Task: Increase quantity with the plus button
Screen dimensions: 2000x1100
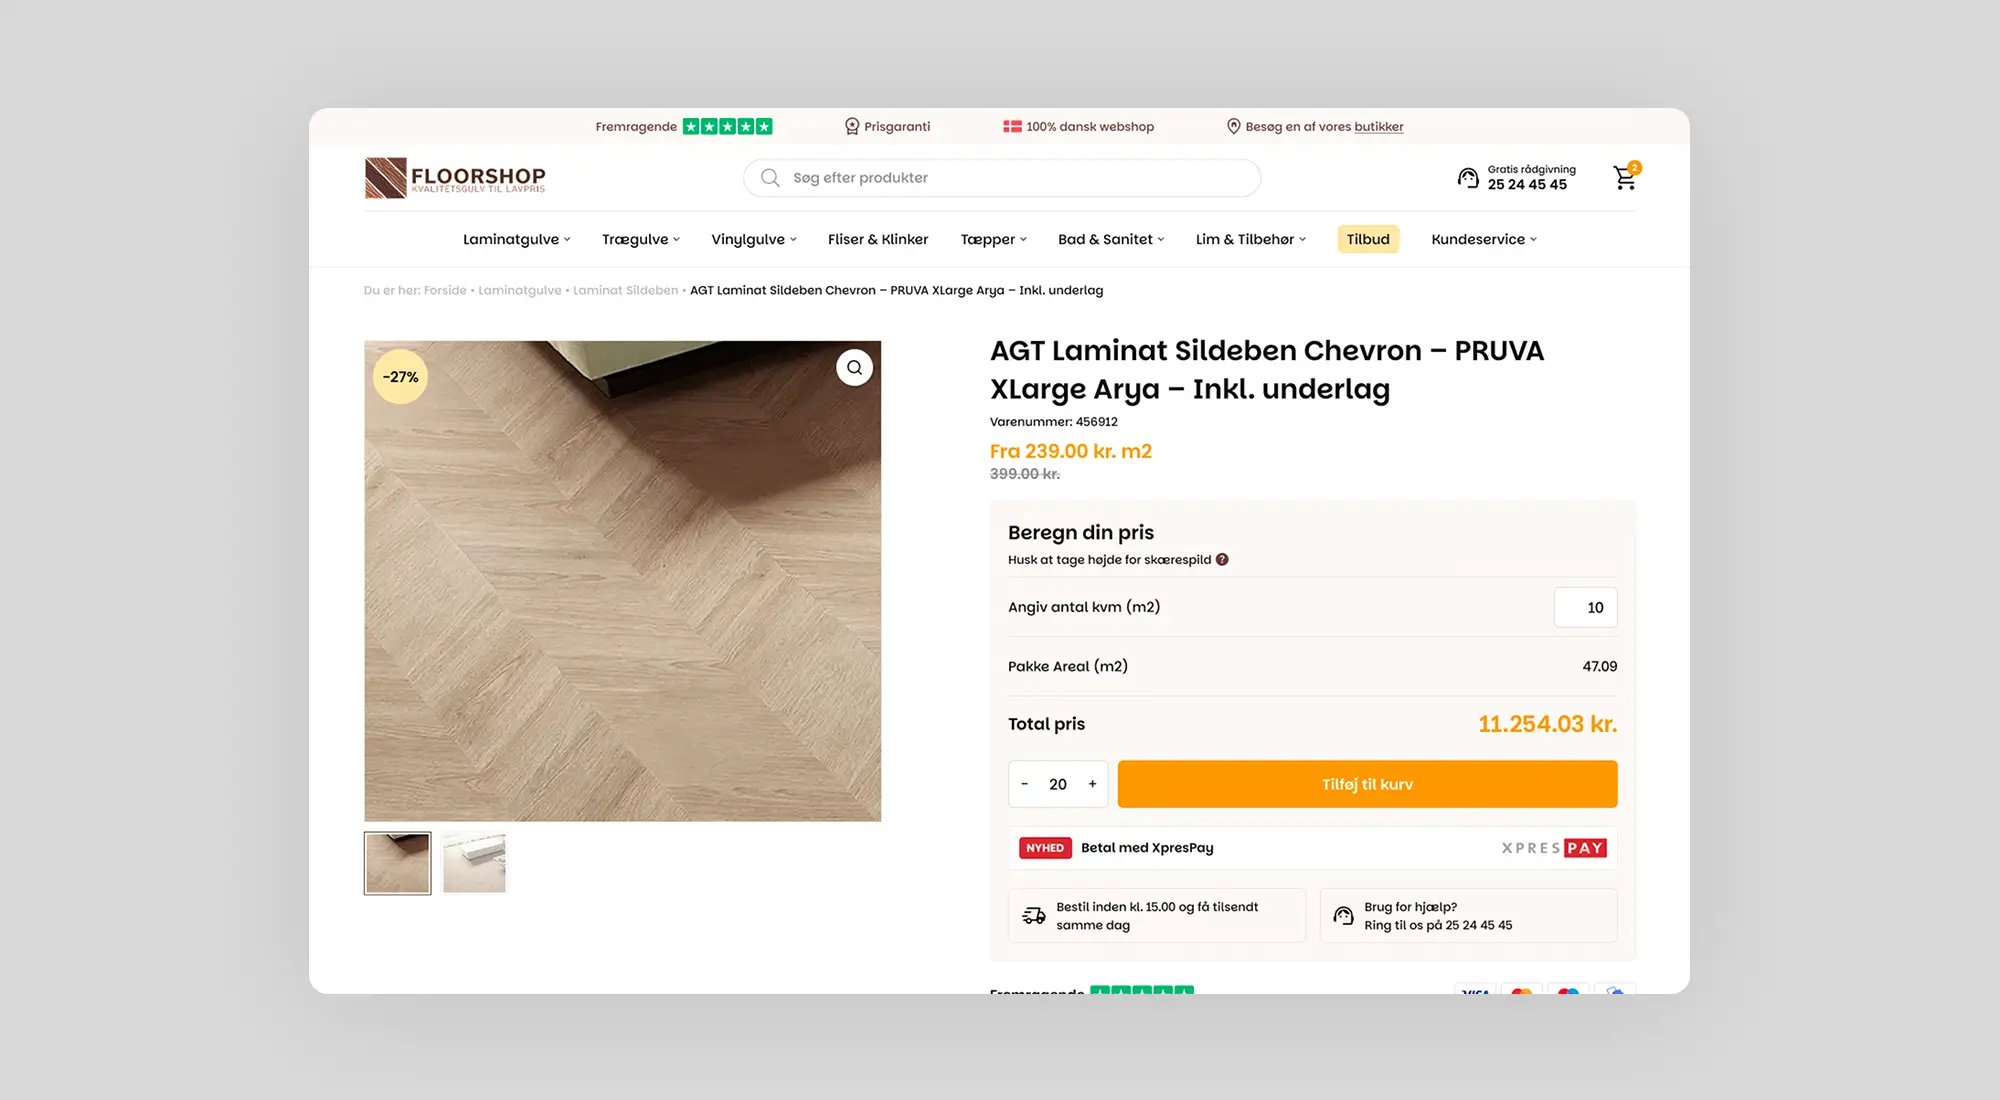Action: click(1092, 784)
